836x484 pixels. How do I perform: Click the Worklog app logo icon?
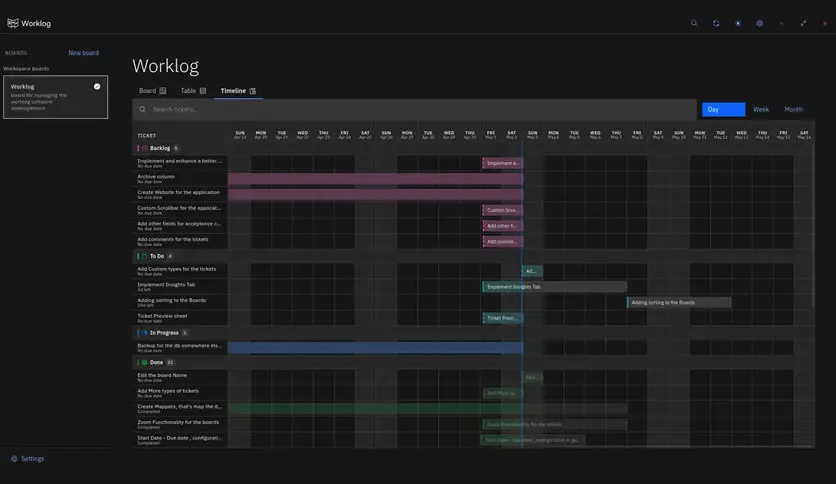(x=13, y=23)
